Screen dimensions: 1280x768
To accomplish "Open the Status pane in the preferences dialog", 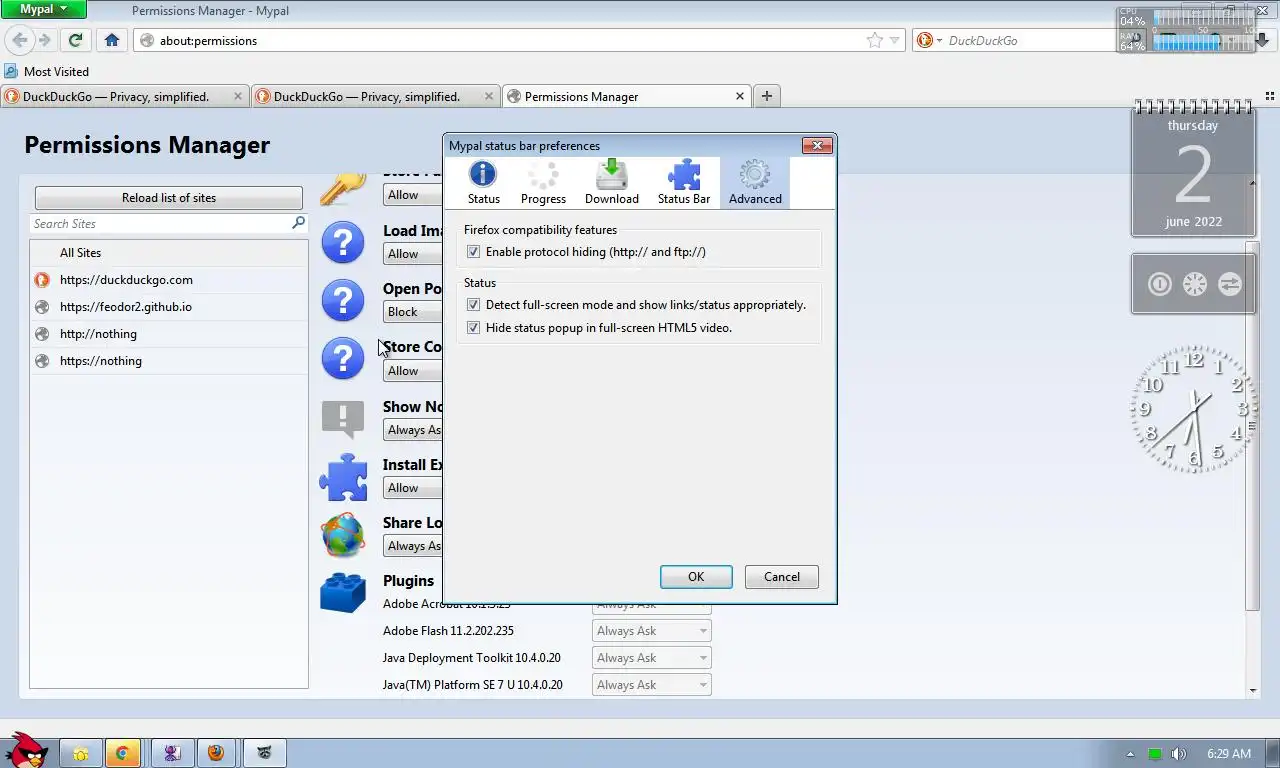I will 483,183.
